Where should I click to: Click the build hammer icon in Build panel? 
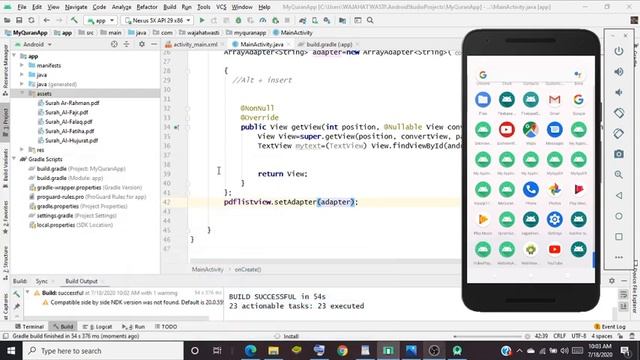[x=17, y=294]
